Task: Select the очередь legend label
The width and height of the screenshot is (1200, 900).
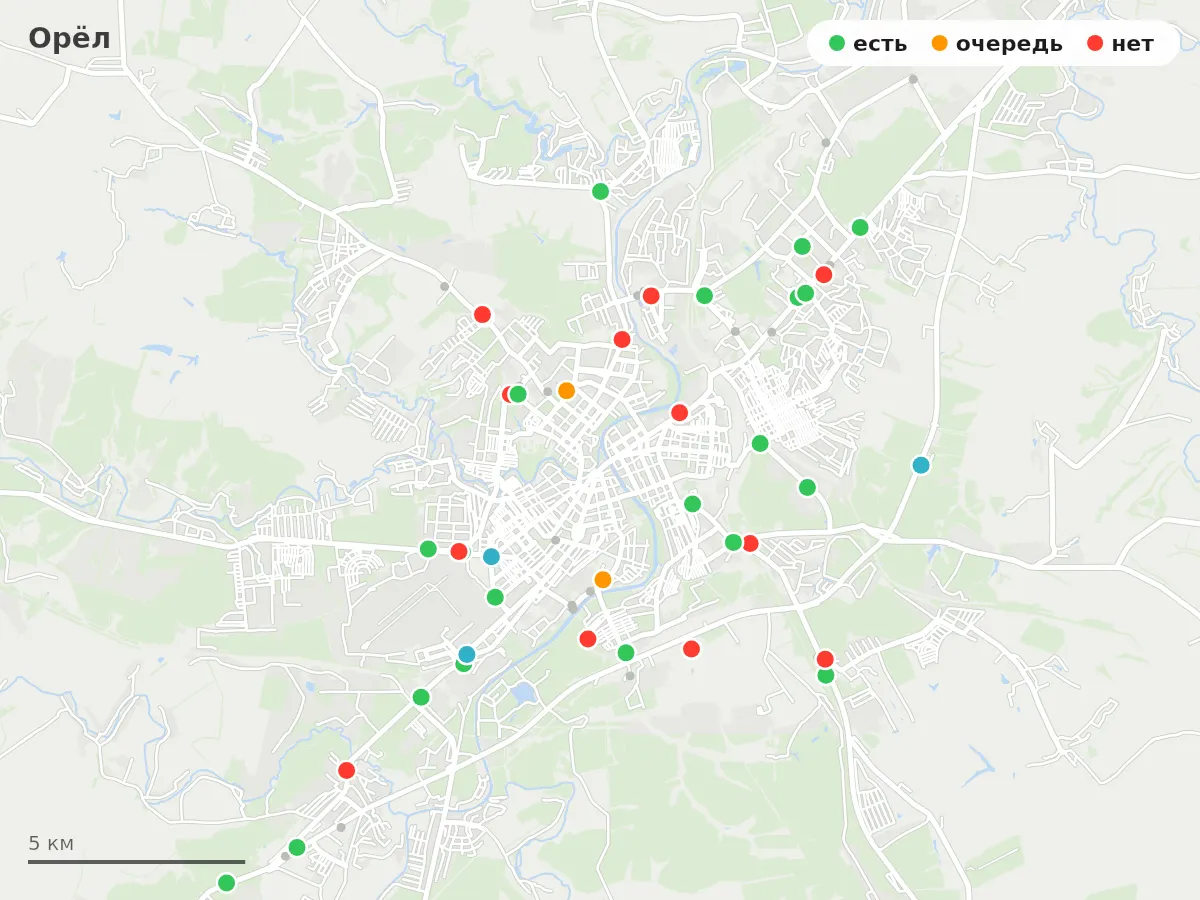Action: pyautogui.click(x=1009, y=44)
